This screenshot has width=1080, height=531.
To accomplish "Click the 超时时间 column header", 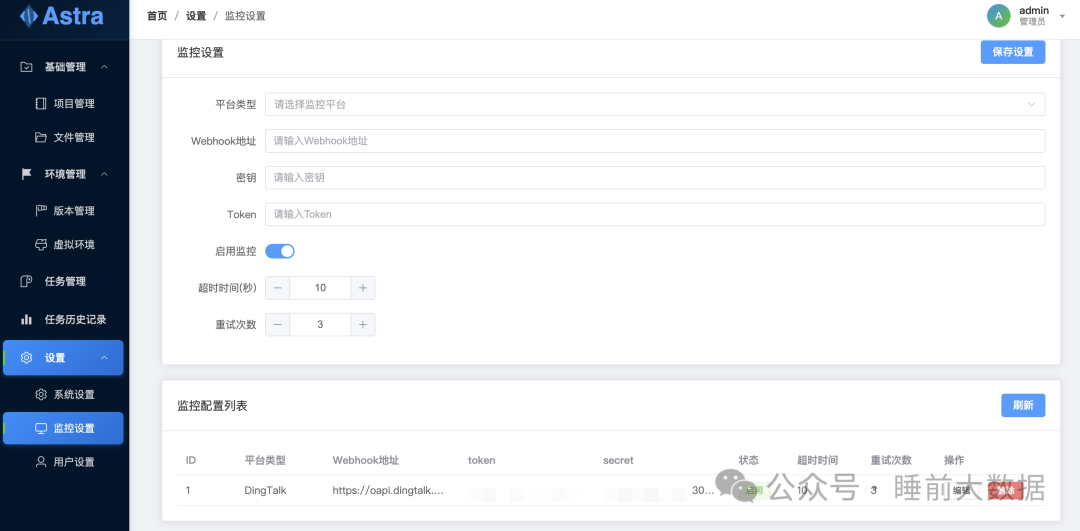I will pyautogui.click(x=818, y=460).
